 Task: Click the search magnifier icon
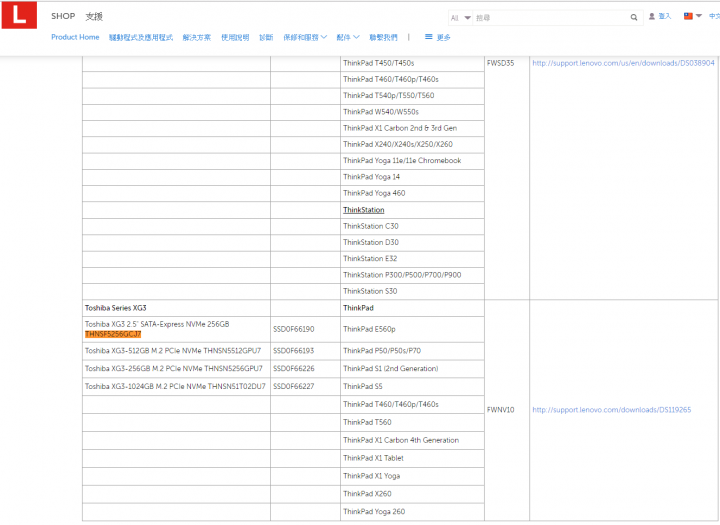click(634, 17)
